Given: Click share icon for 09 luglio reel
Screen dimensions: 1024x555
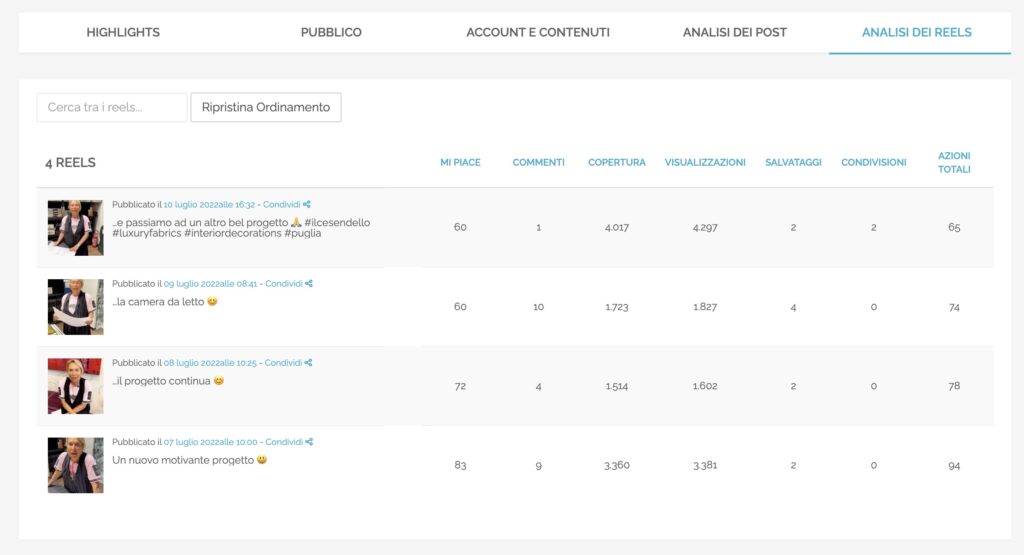Looking at the screenshot, I should coord(309,284).
